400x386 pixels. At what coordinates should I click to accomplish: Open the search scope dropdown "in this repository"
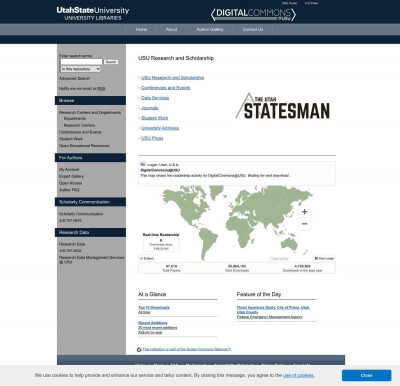80,69
